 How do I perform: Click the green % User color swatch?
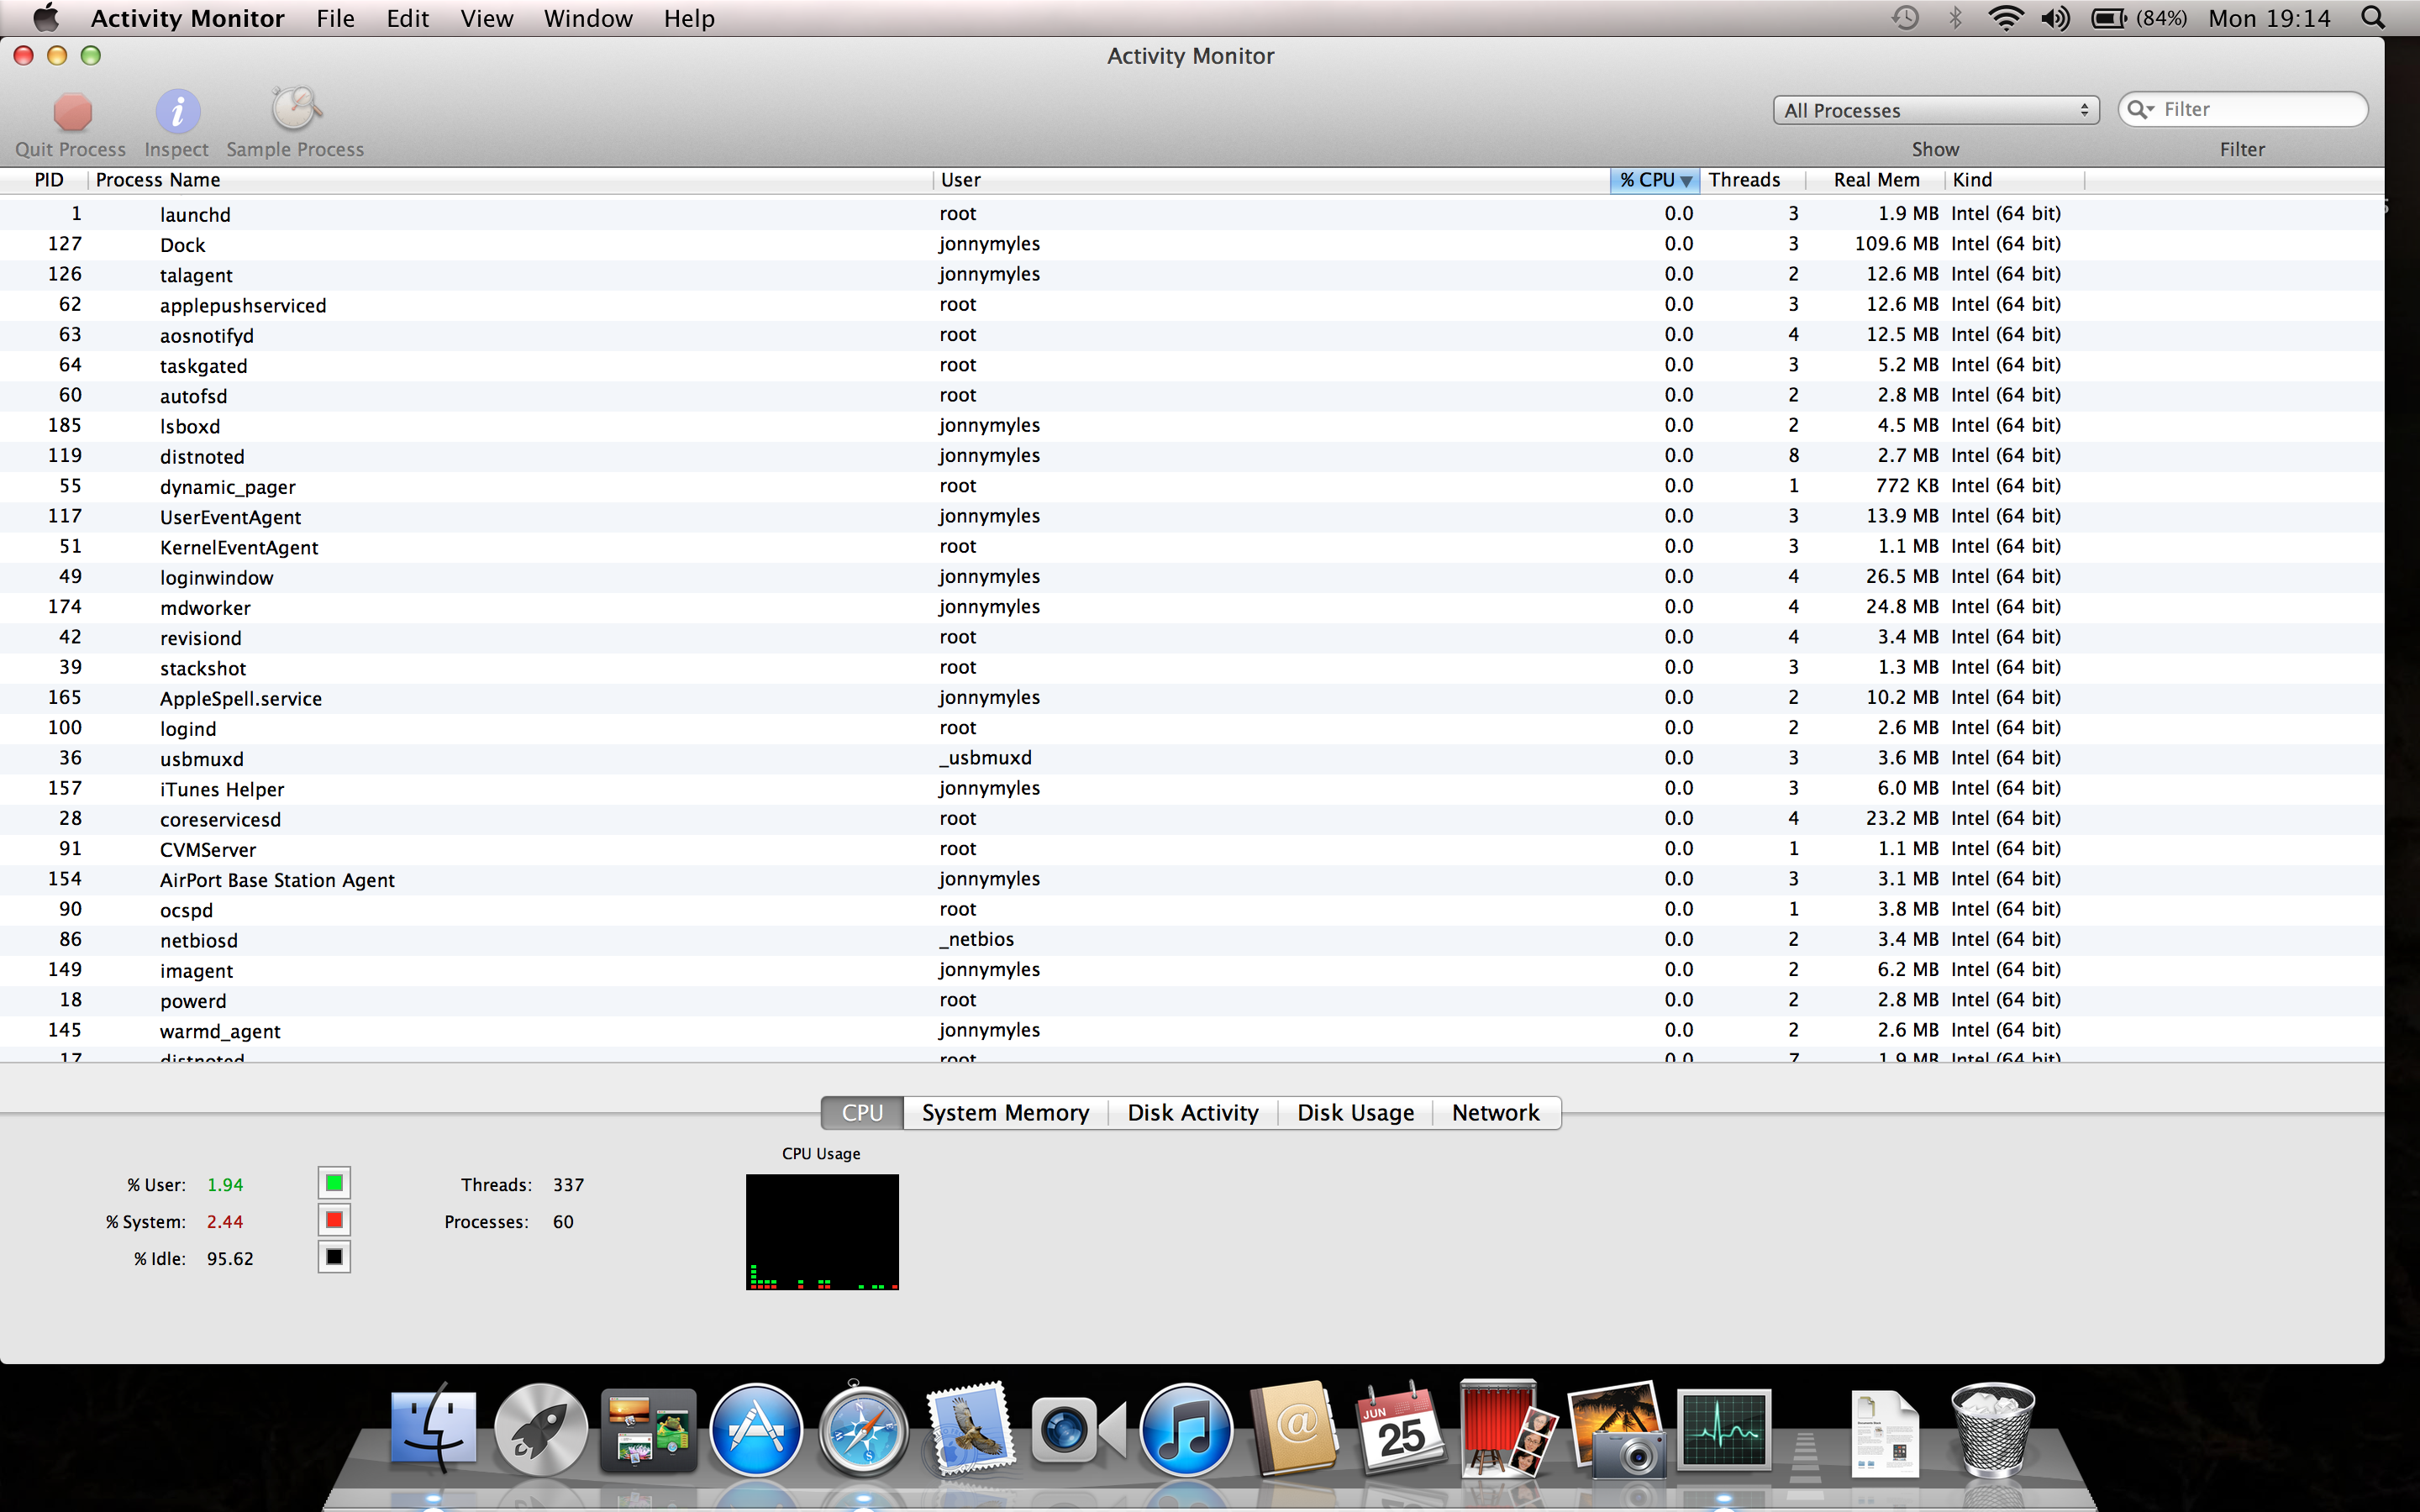[334, 1184]
